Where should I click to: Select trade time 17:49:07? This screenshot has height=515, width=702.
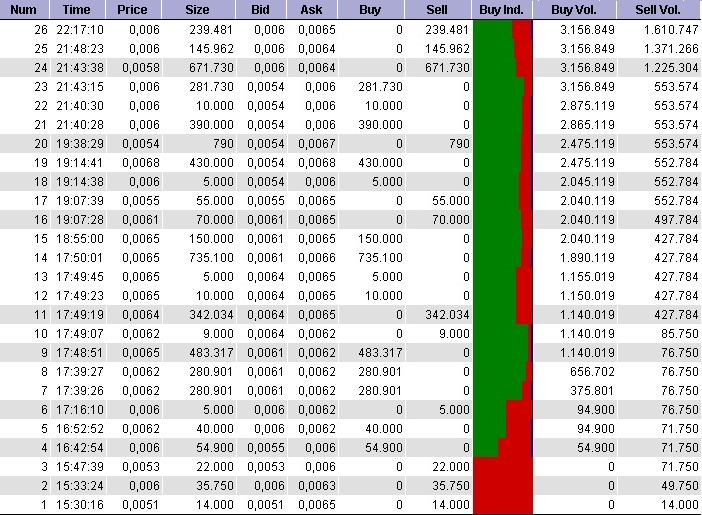(80, 334)
